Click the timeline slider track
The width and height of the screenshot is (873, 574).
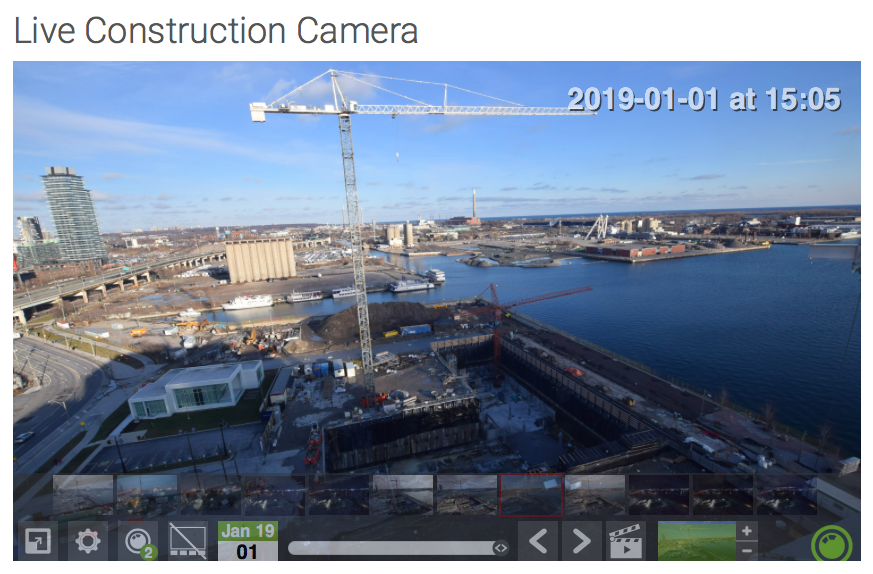click(x=398, y=548)
